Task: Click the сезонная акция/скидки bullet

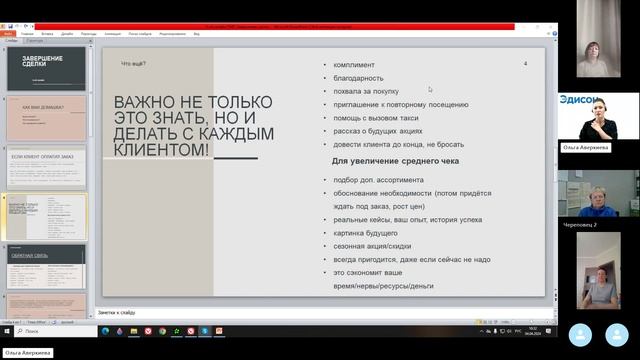Action: coord(372,247)
